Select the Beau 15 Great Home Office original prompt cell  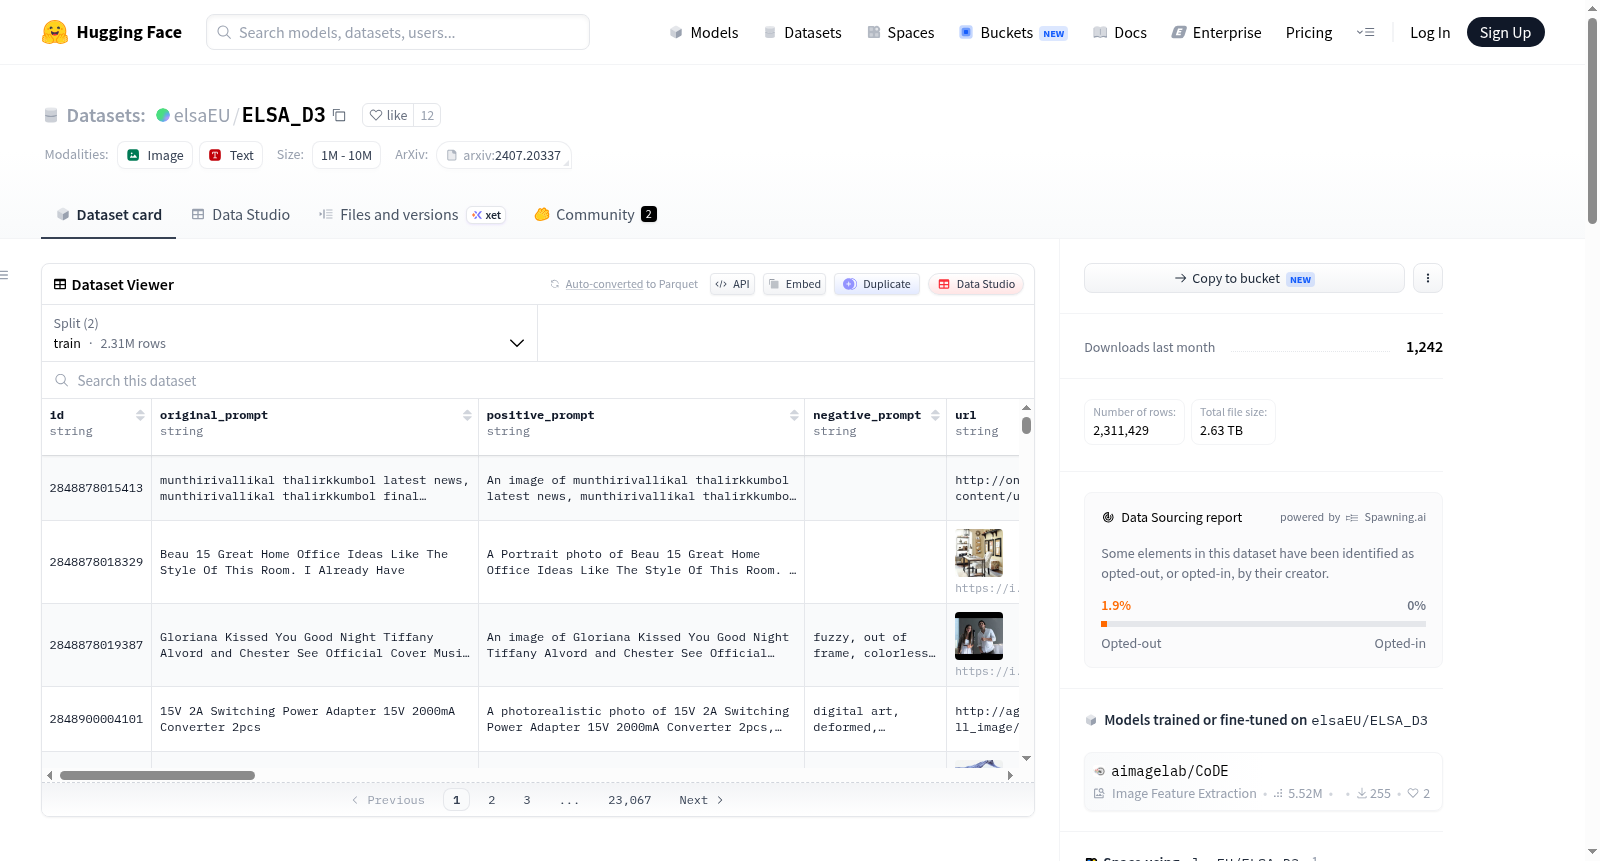tap(315, 562)
